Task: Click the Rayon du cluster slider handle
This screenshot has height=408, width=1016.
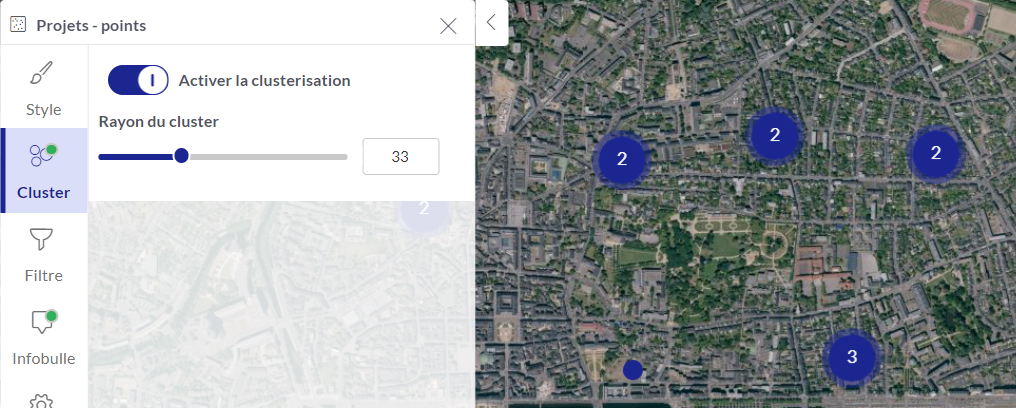Action: pos(181,156)
